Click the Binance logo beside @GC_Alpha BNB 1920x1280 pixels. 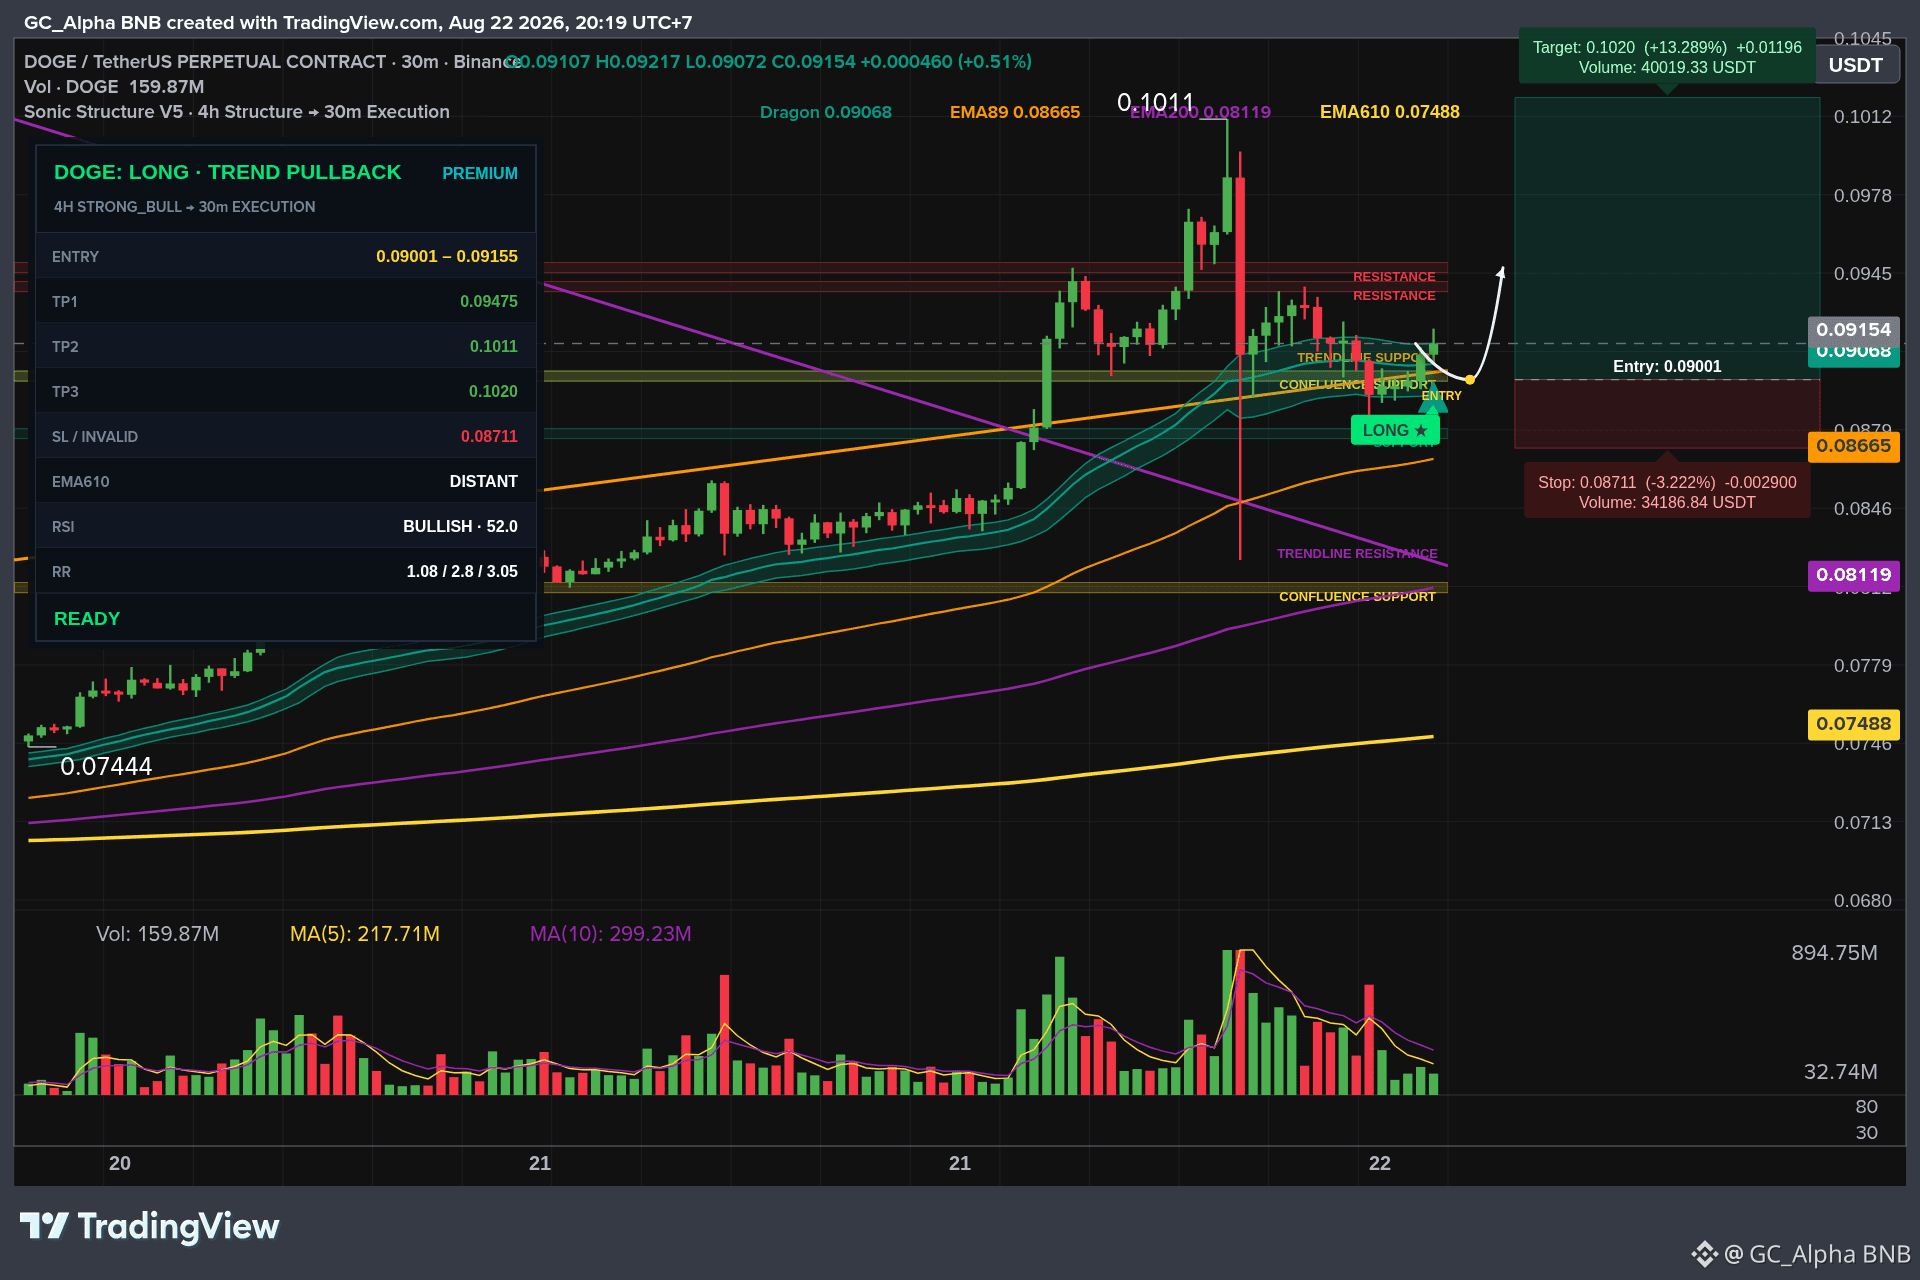[x=1704, y=1254]
